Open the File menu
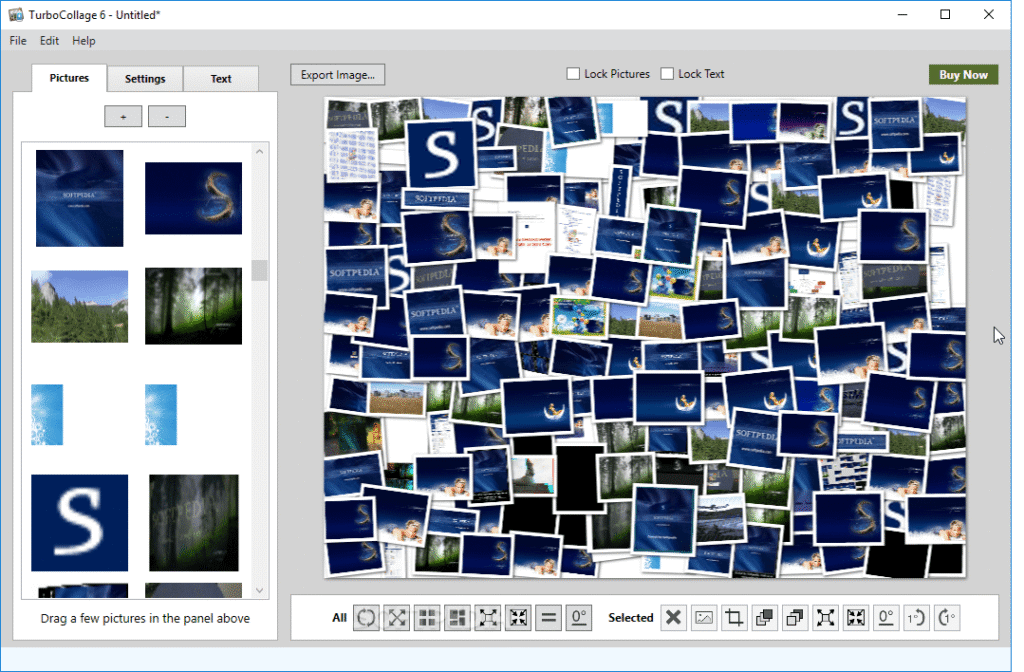Screen dimensions: 1024x672 (x=18, y=41)
